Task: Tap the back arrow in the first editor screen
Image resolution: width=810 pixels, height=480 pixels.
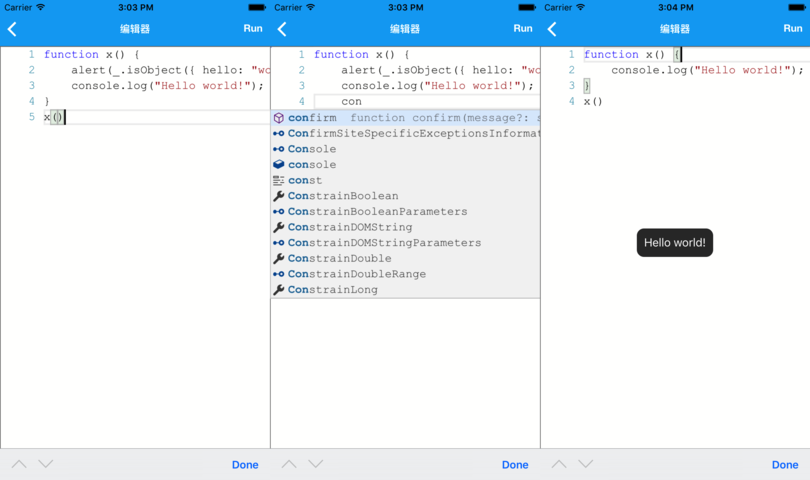Action: coord(12,29)
